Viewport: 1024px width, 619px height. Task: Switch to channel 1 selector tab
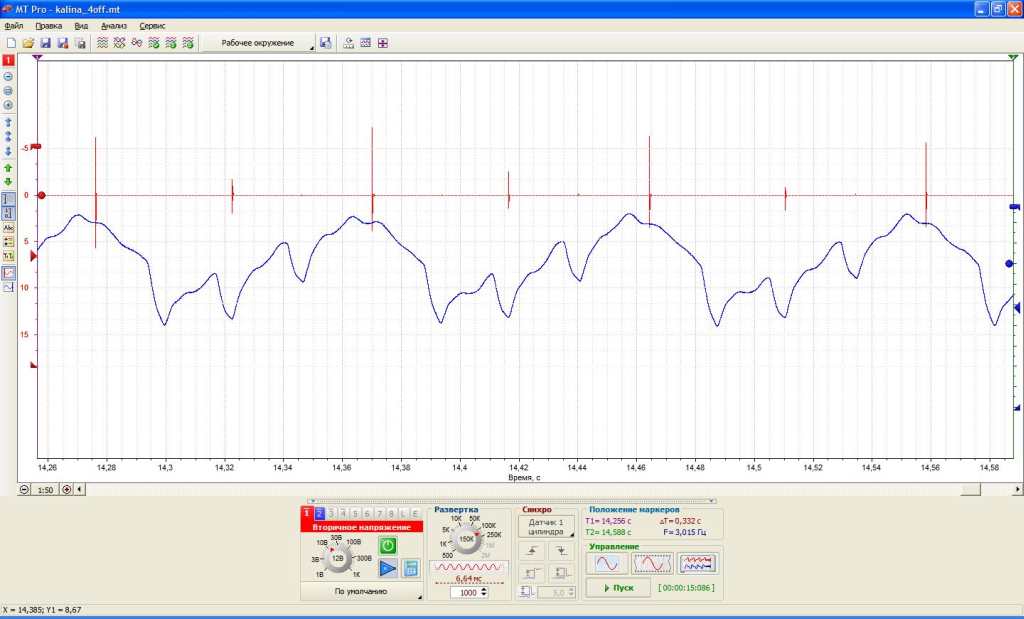point(307,514)
